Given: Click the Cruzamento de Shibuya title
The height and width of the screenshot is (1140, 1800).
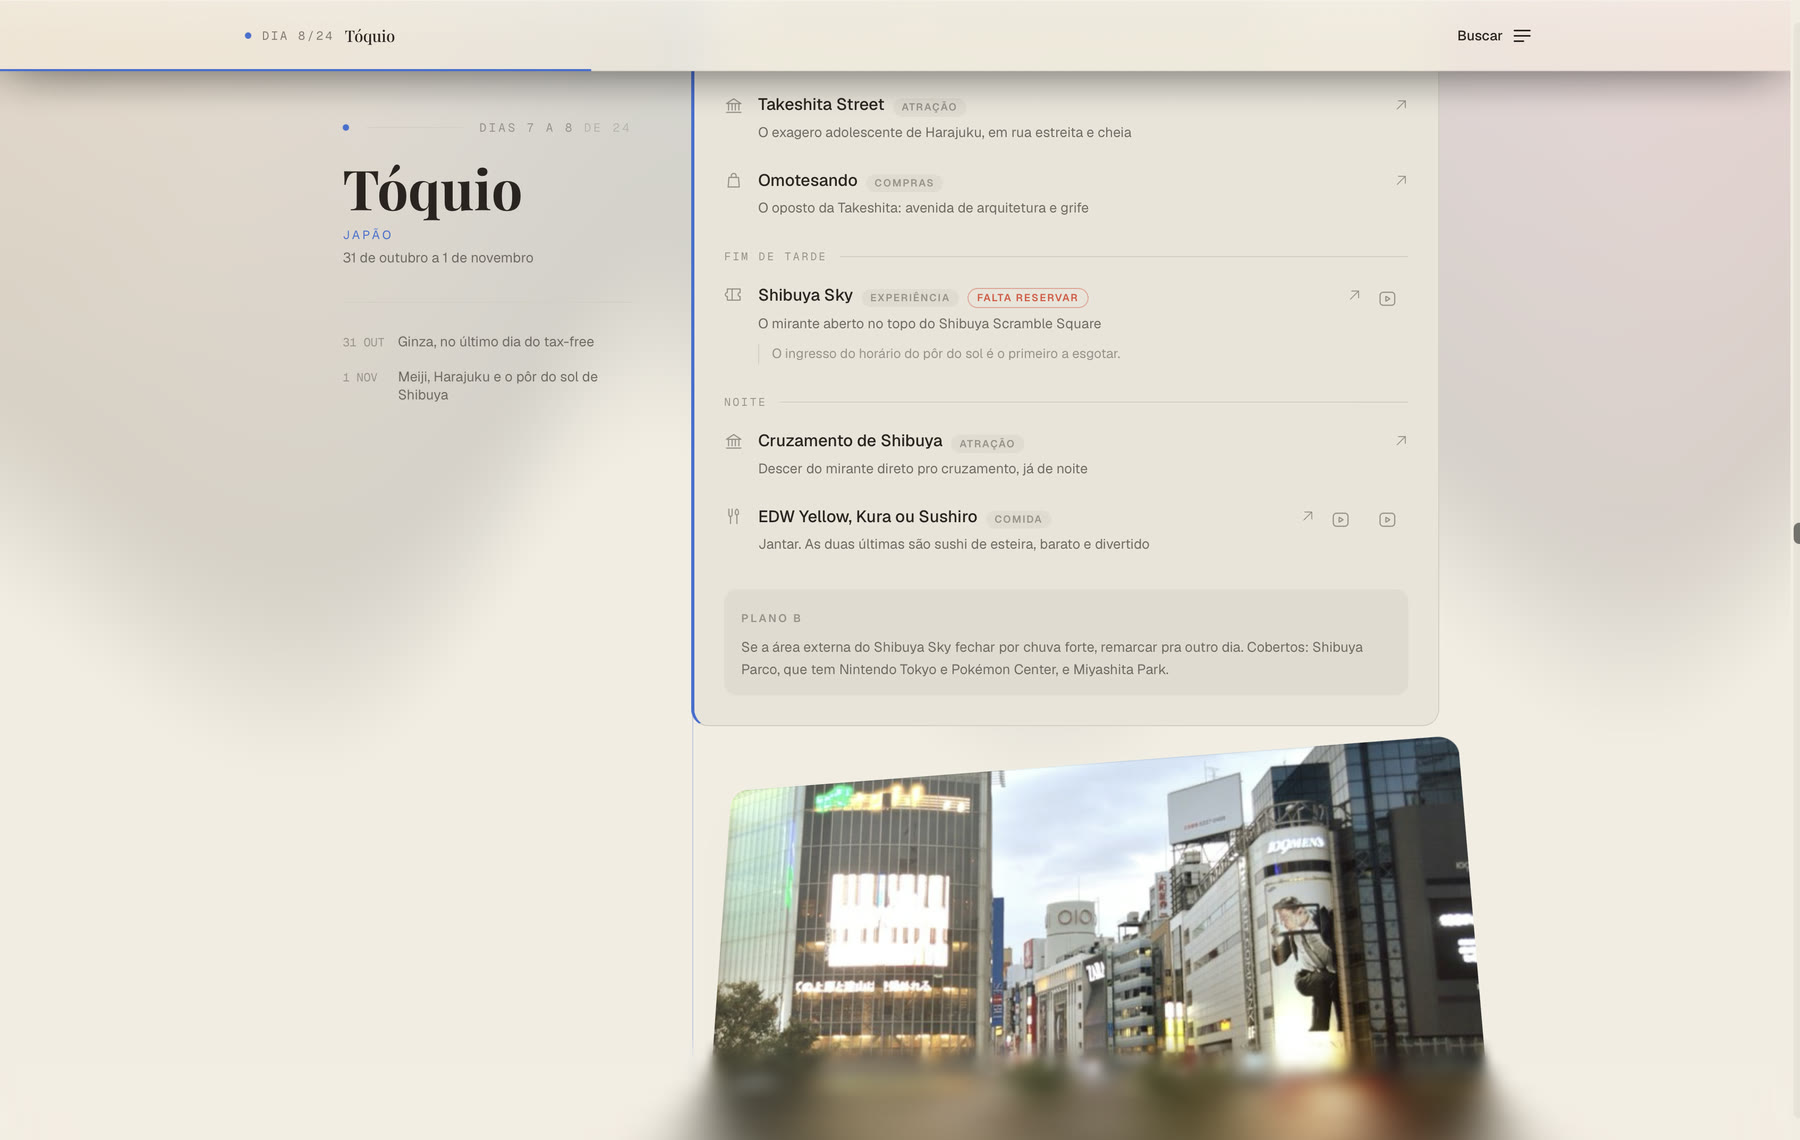Looking at the screenshot, I should tap(850, 441).
